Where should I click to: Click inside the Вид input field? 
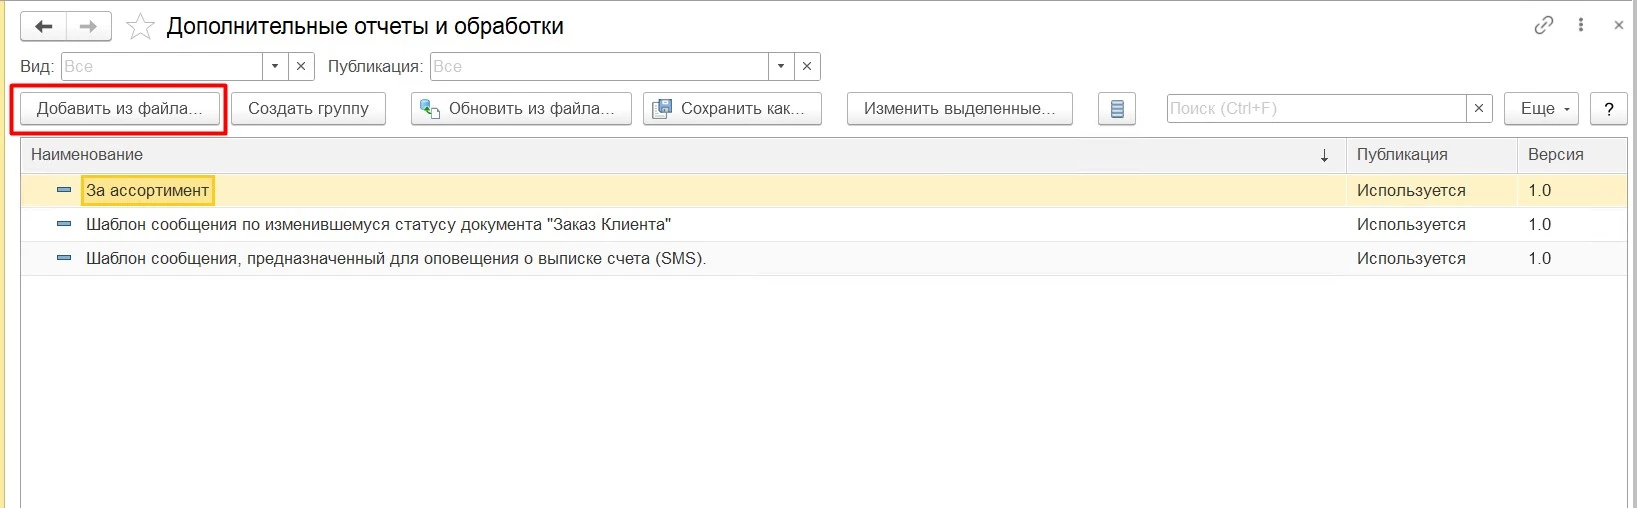pyautogui.click(x=162, y=66)
